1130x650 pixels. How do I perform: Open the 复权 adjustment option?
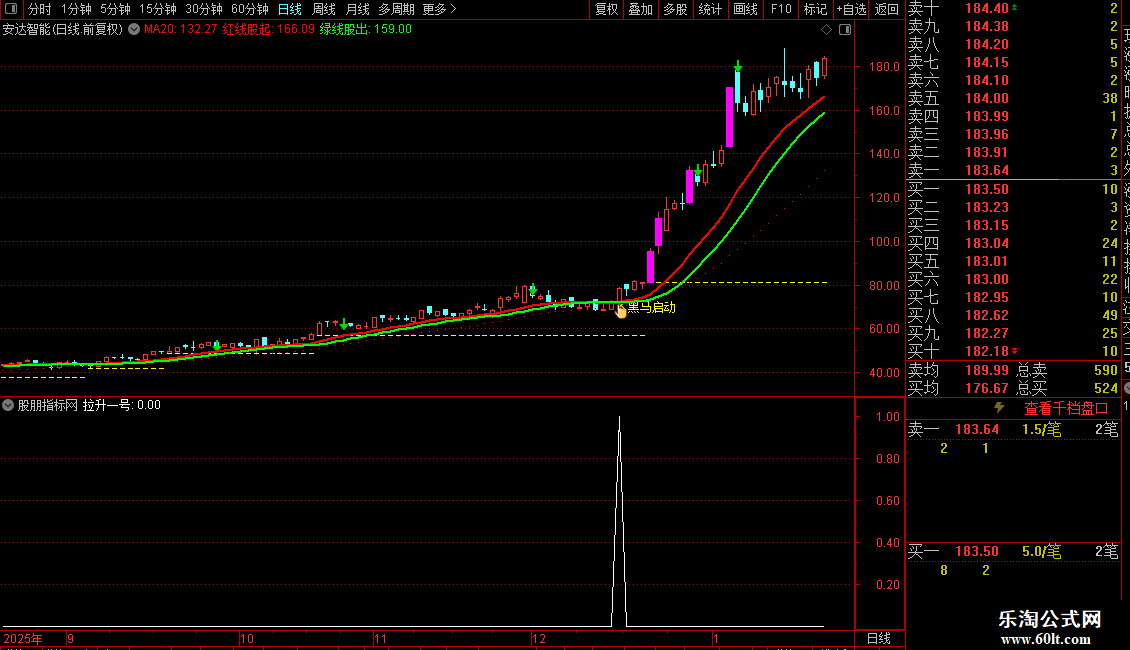coord(606,9)
